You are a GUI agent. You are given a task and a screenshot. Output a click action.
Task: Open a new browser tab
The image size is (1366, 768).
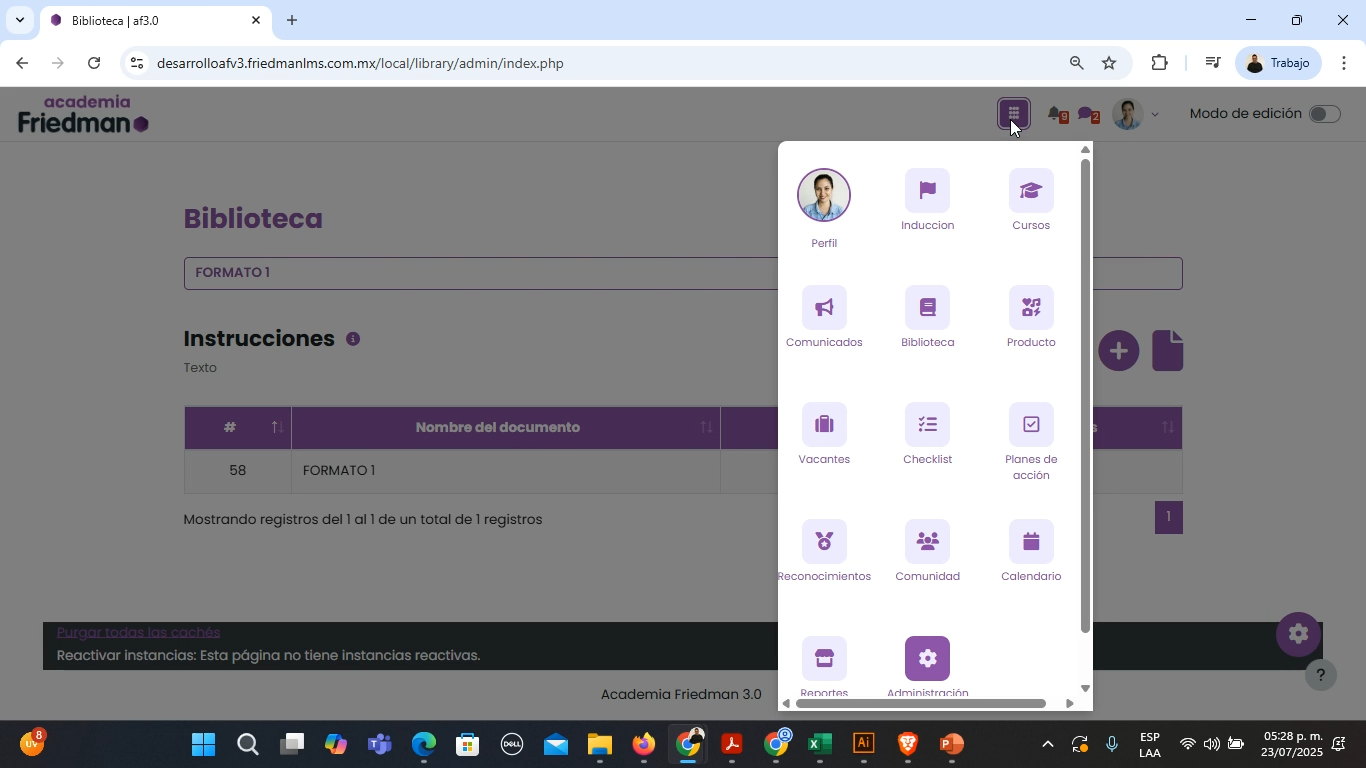click(292, 20)
